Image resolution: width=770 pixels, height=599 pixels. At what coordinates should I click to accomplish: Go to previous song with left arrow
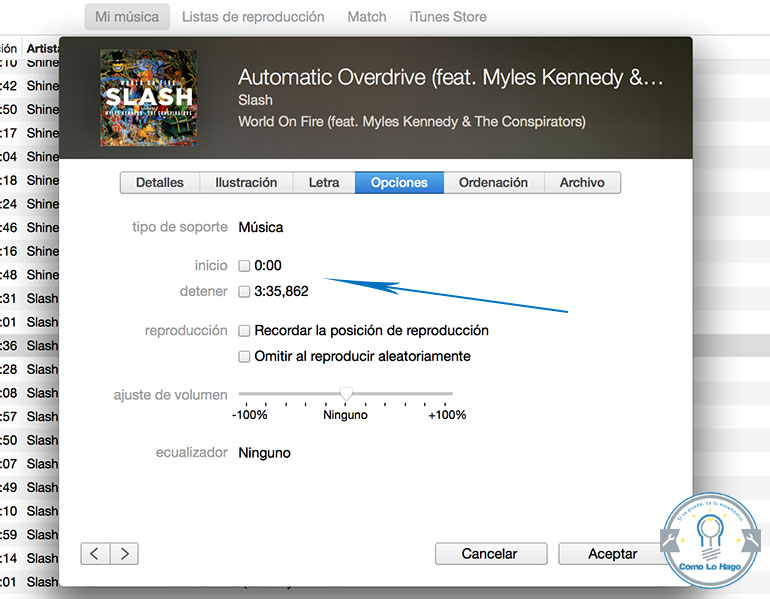95,554
